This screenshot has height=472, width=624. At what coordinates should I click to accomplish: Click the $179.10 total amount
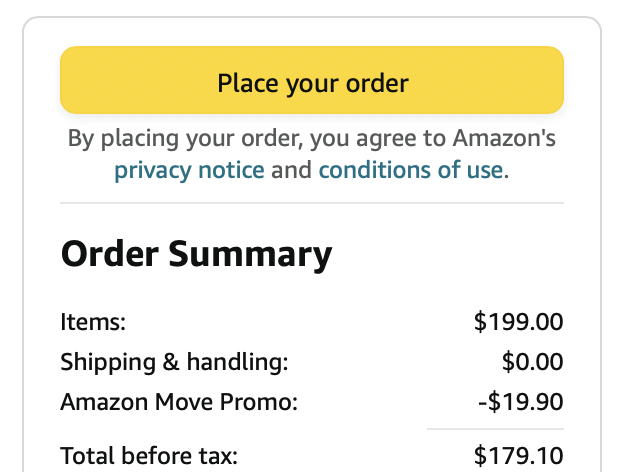tap(518, 457)
